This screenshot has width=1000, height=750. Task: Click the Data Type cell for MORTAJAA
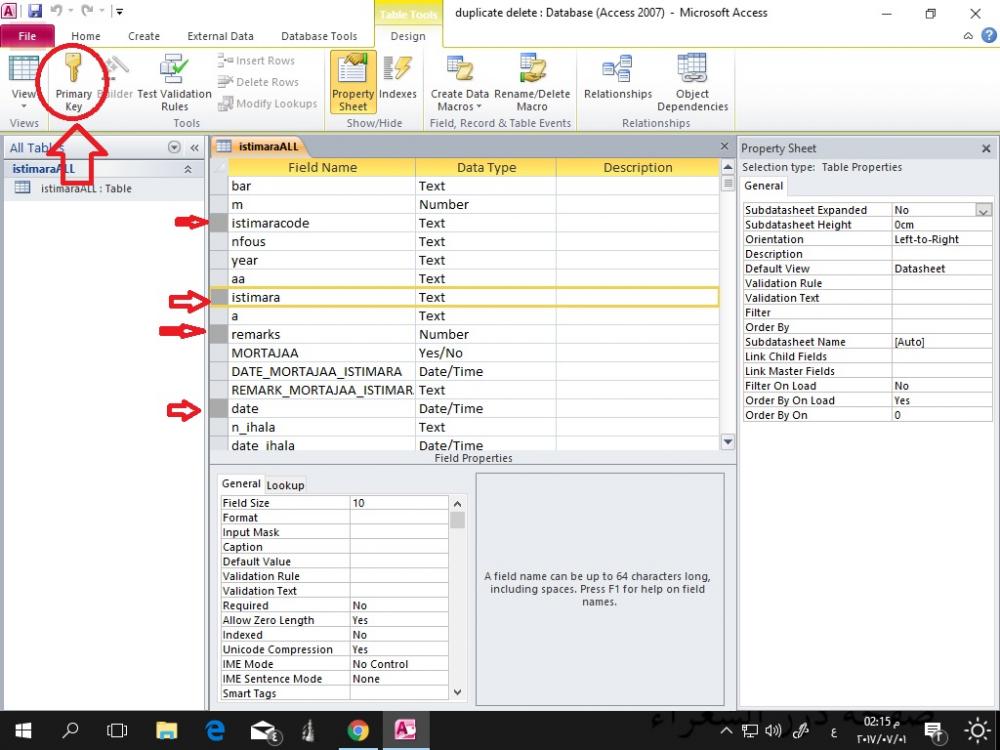(x=486, y=353)
